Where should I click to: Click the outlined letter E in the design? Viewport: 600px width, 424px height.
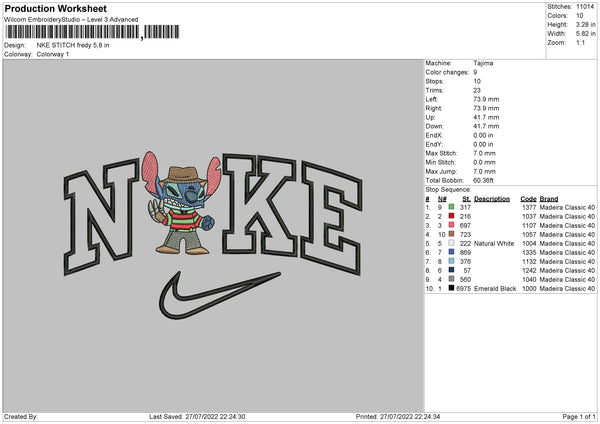tap(331, 218)
